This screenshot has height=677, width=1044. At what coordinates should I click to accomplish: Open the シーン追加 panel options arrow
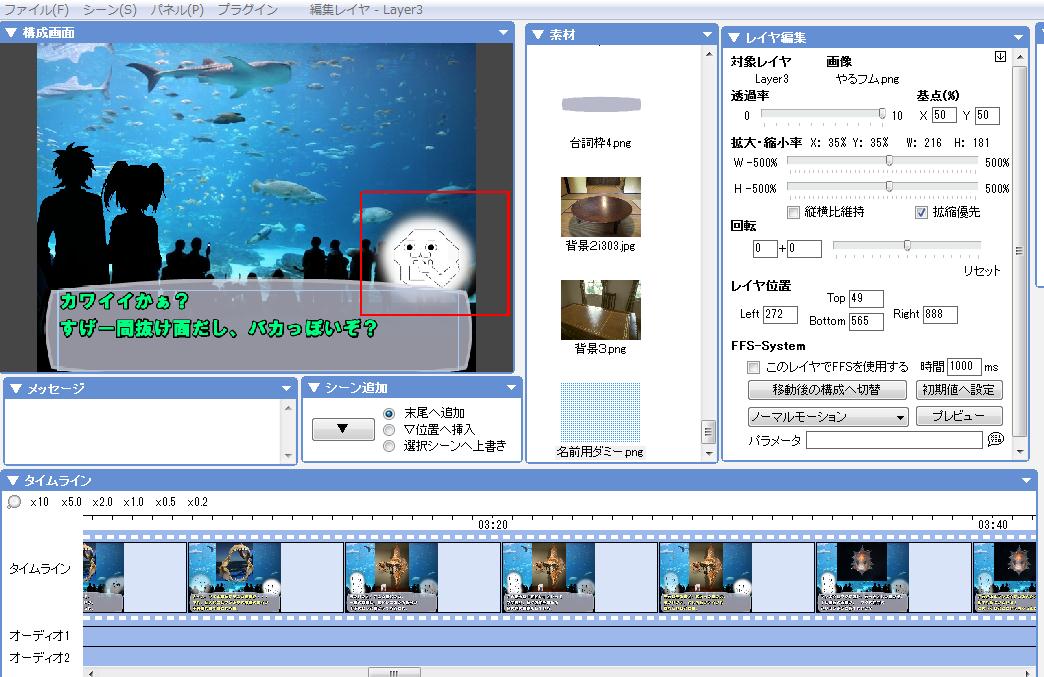coord(511,387)
